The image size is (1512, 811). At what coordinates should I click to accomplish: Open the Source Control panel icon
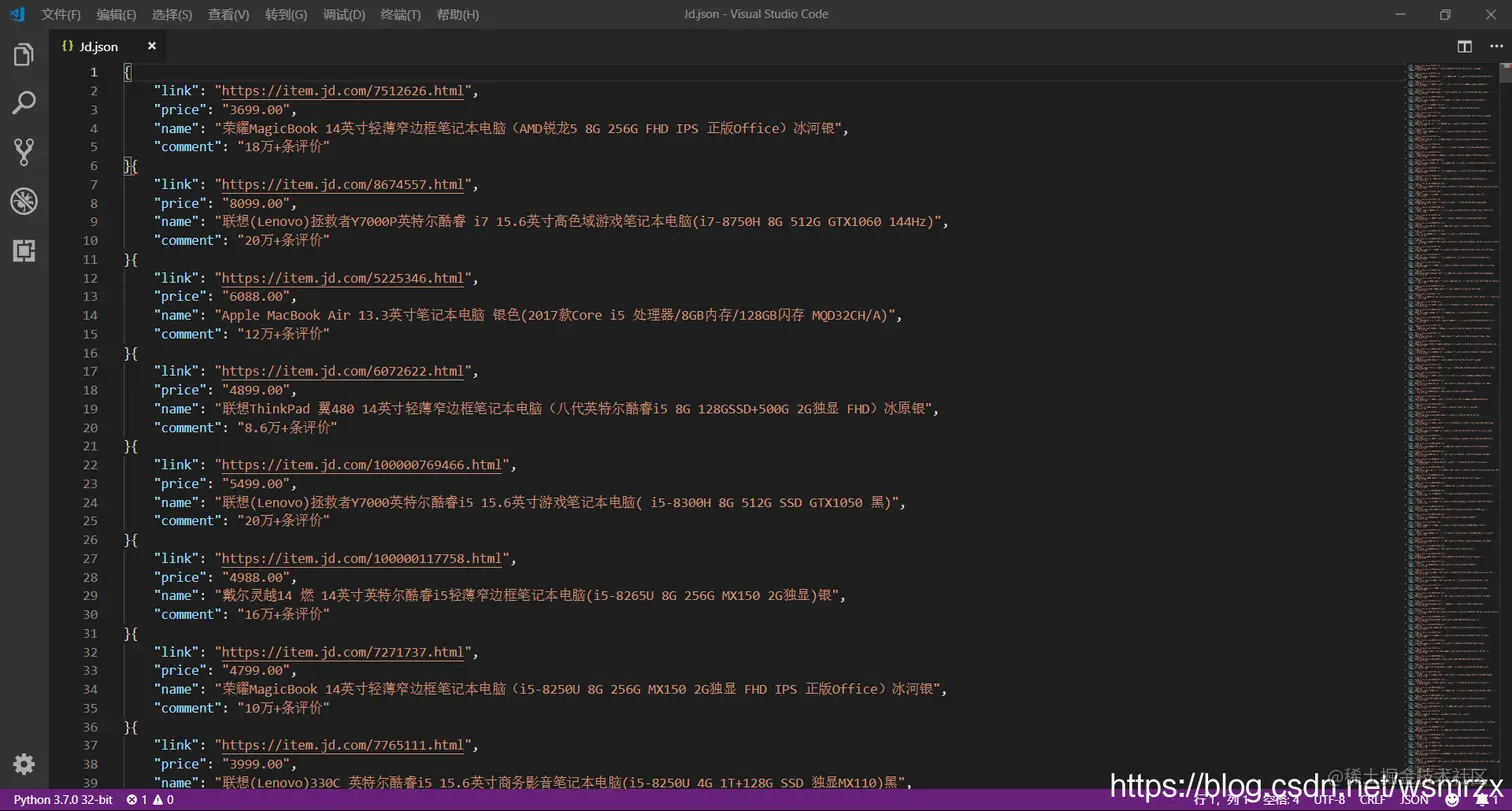pyautogui.click(x=25, y=151)
